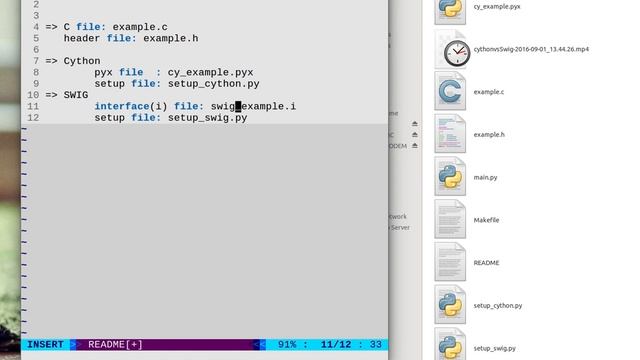Click the bottom eject icon in file manager sidebar
The height and width of the screenshot is (360, 640).
[x=415, y=145]
